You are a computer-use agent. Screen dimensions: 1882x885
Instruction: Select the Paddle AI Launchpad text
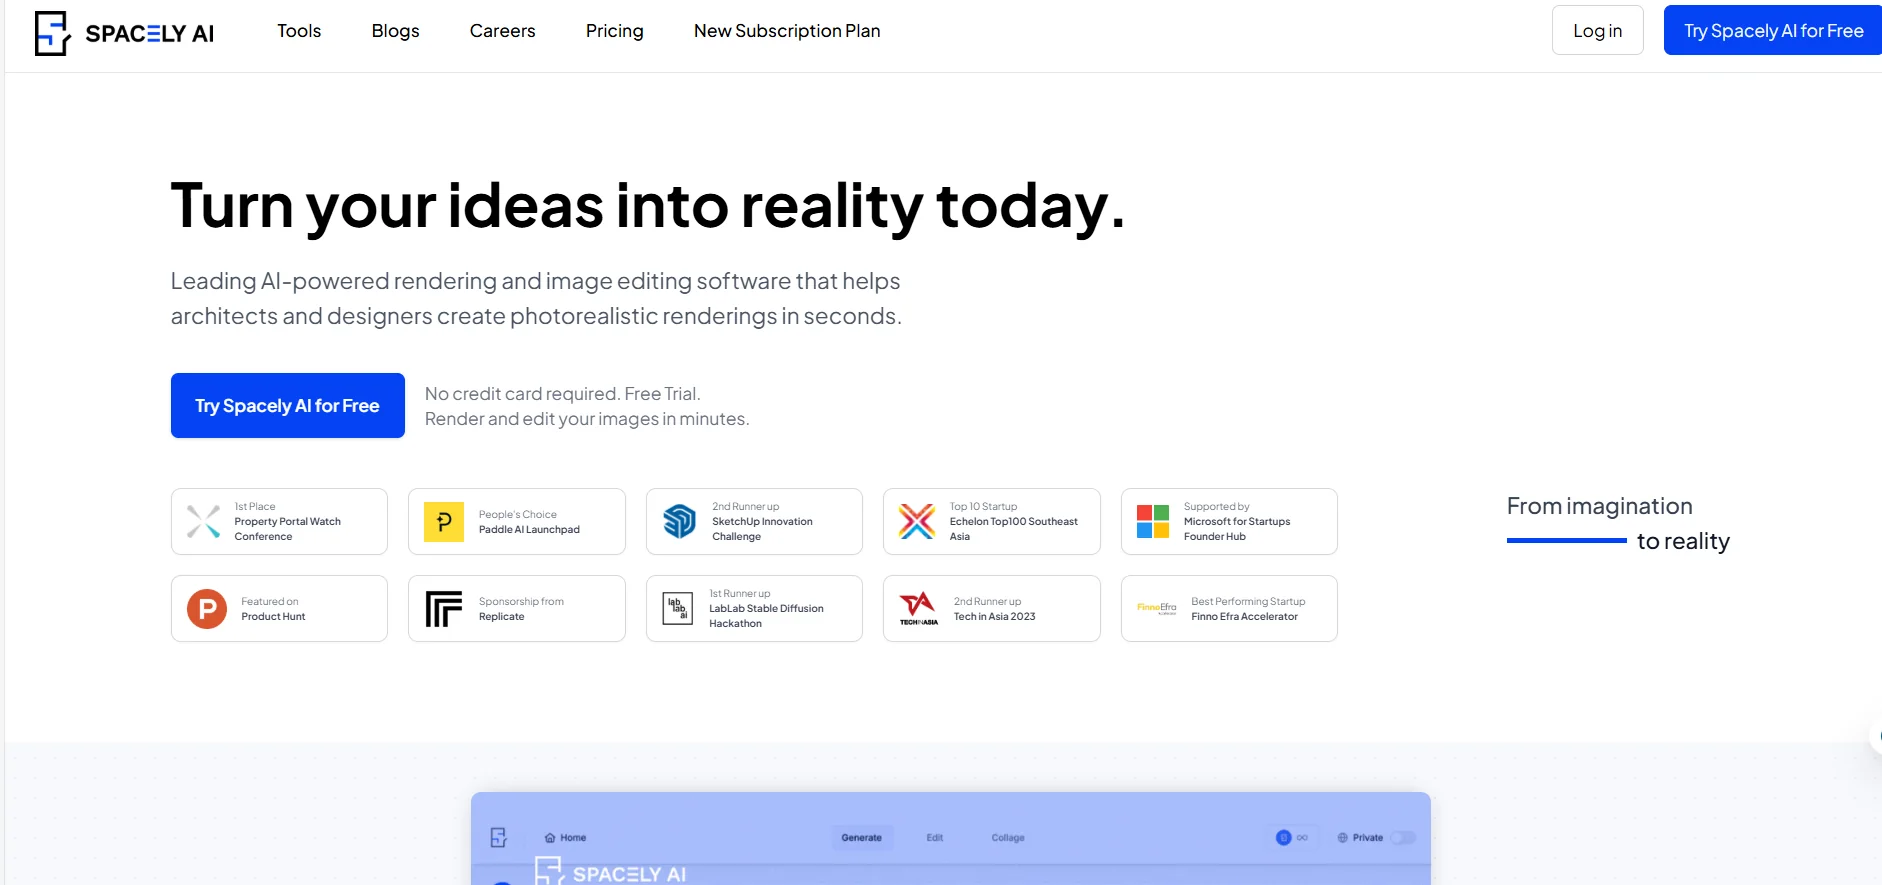[529, 529]
